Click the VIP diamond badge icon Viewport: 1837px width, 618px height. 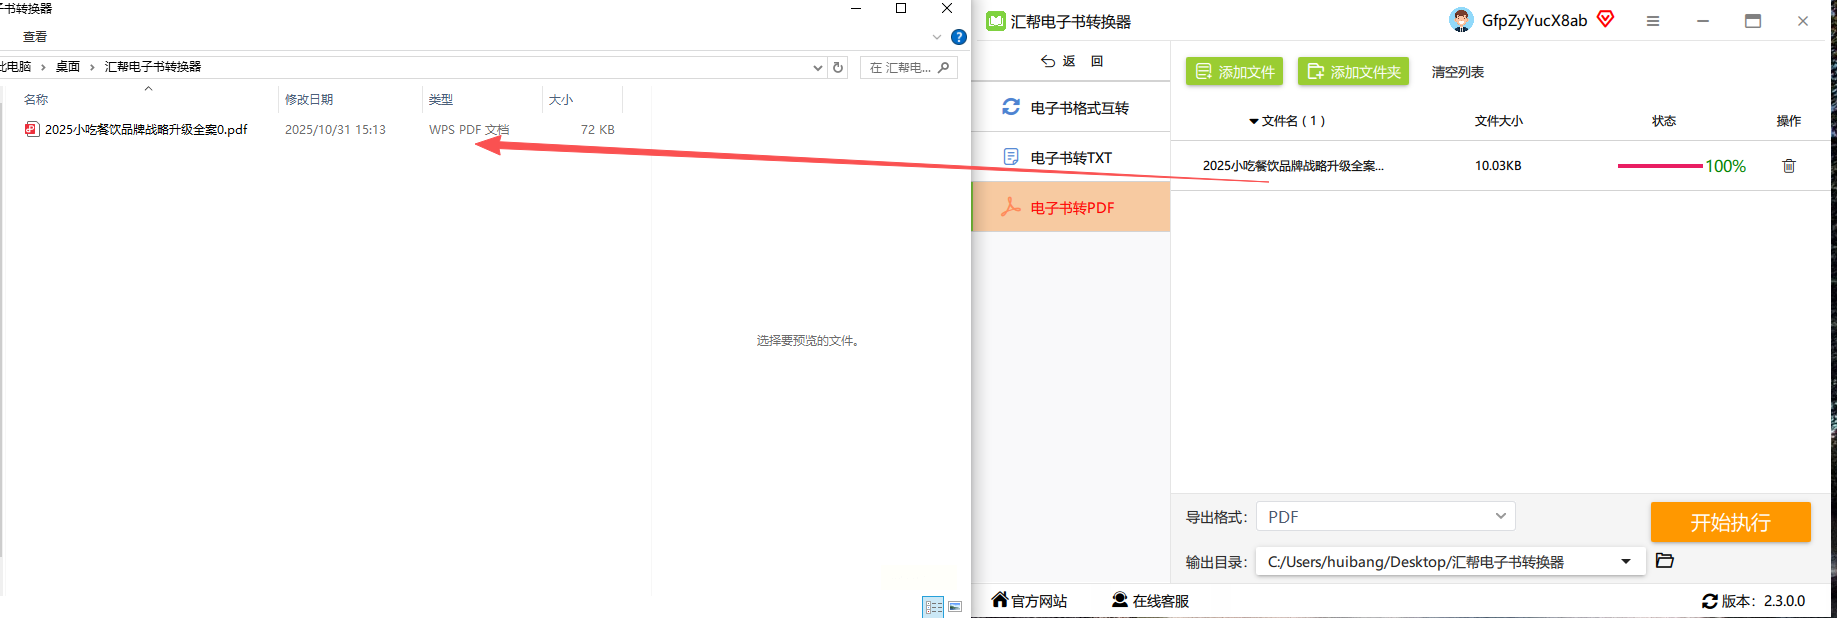point(1605,19)
